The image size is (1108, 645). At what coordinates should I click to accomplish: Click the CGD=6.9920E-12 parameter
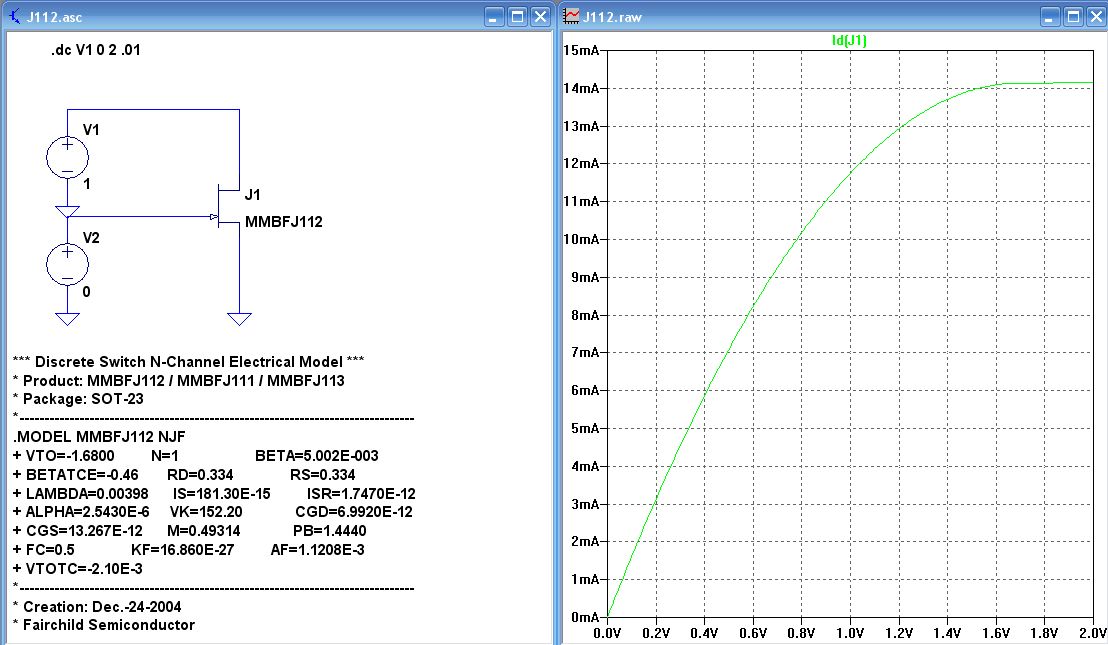click(354, 512)
